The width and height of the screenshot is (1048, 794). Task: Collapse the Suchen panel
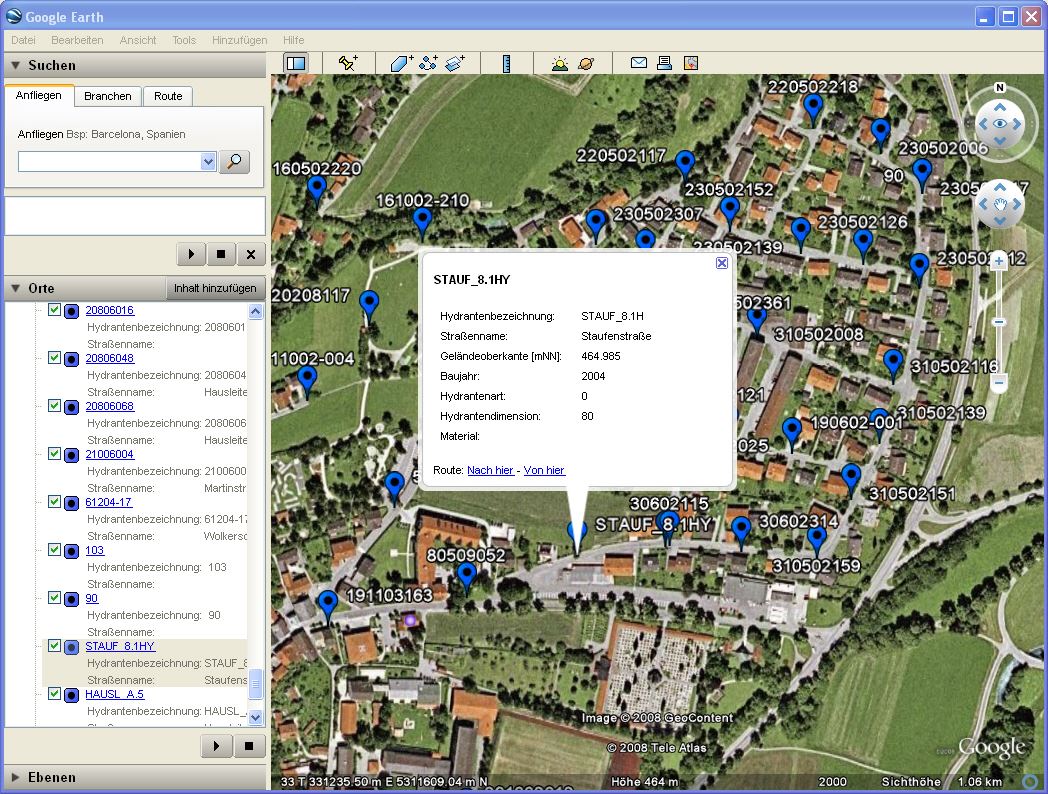click(x=16, y=65)
